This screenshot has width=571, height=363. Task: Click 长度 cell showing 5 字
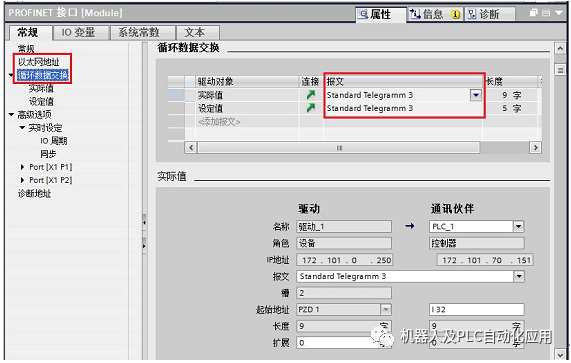[x=511, y=108]
